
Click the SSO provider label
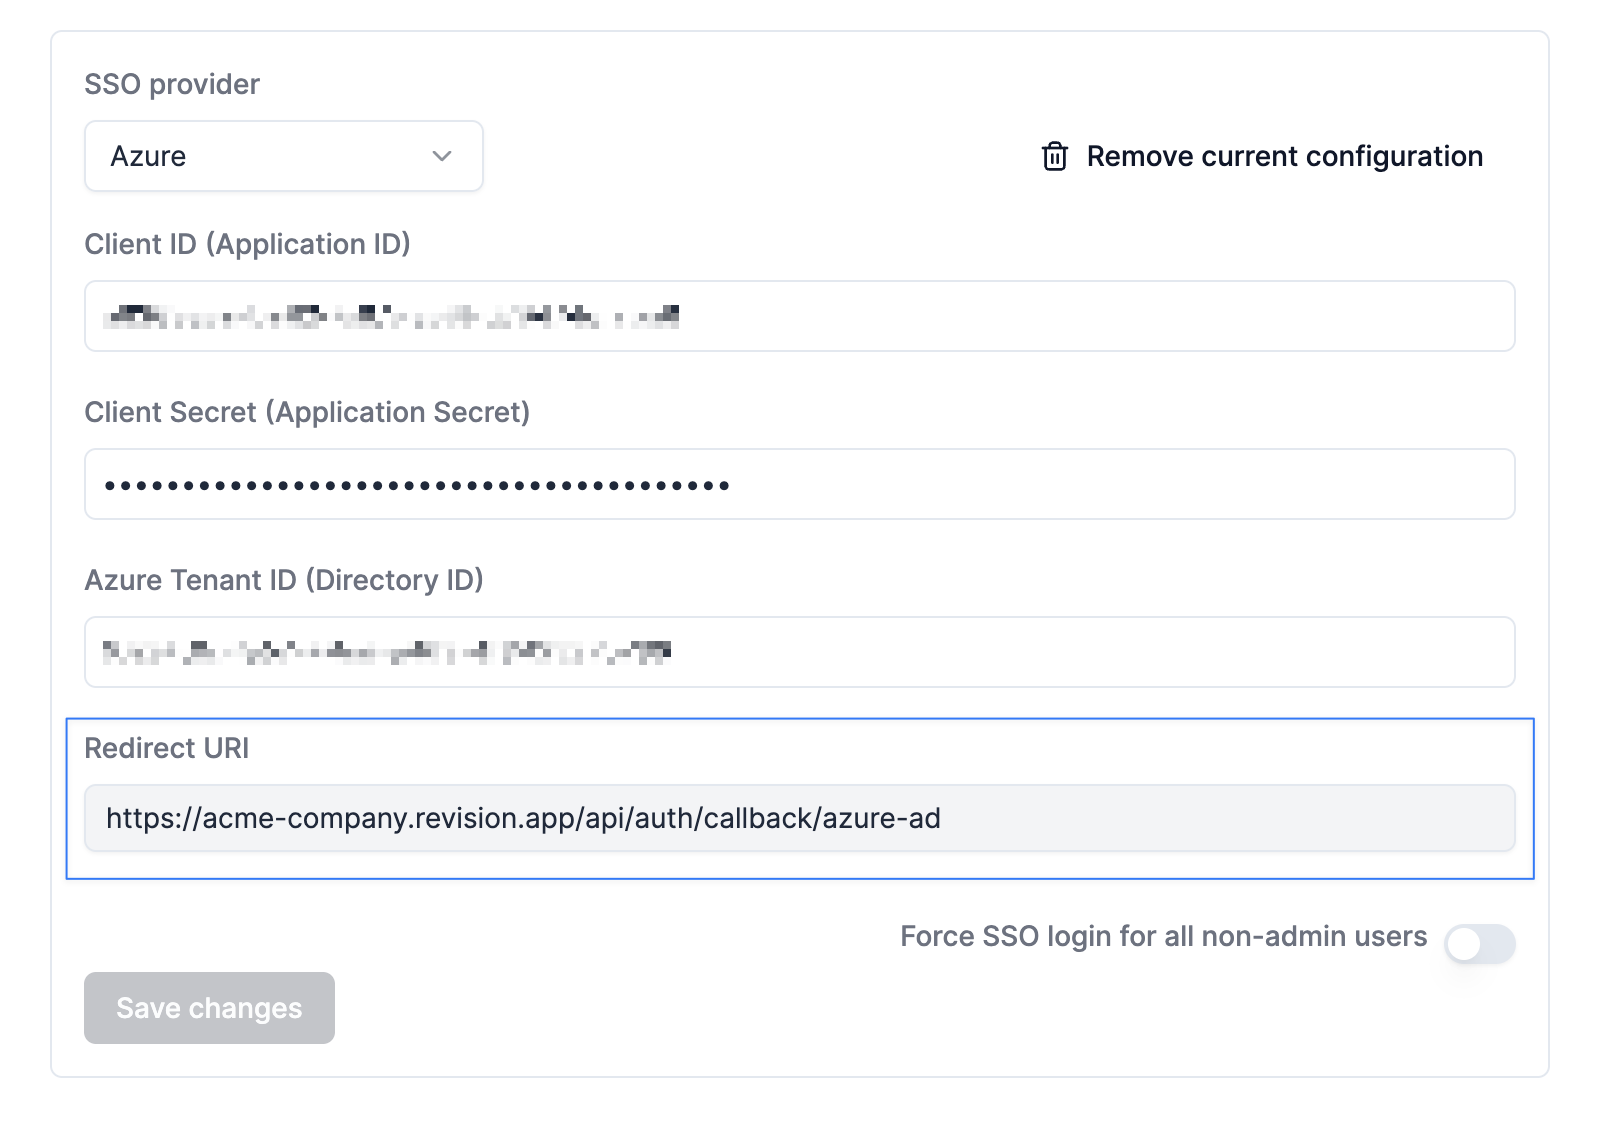click(171, 84)
